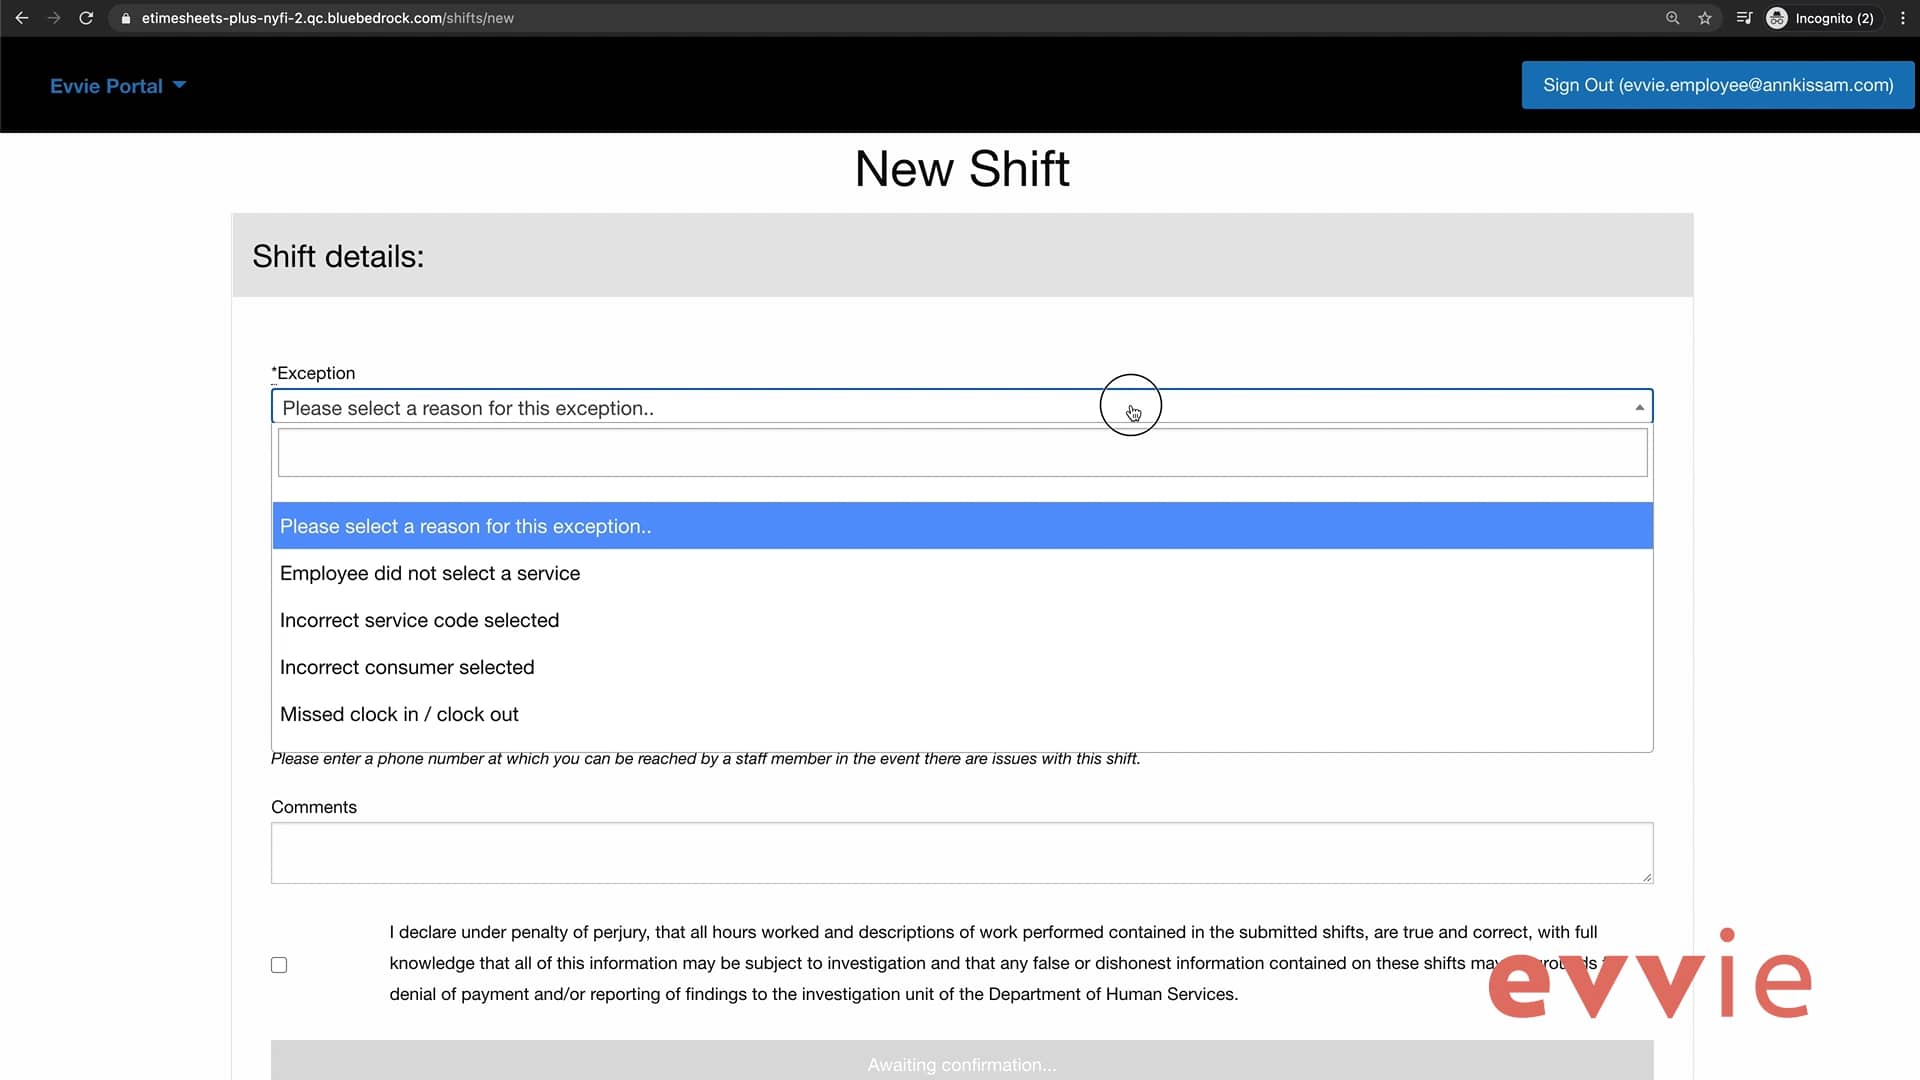Choose 'Incorrect service code selected' option

(419, 620)
